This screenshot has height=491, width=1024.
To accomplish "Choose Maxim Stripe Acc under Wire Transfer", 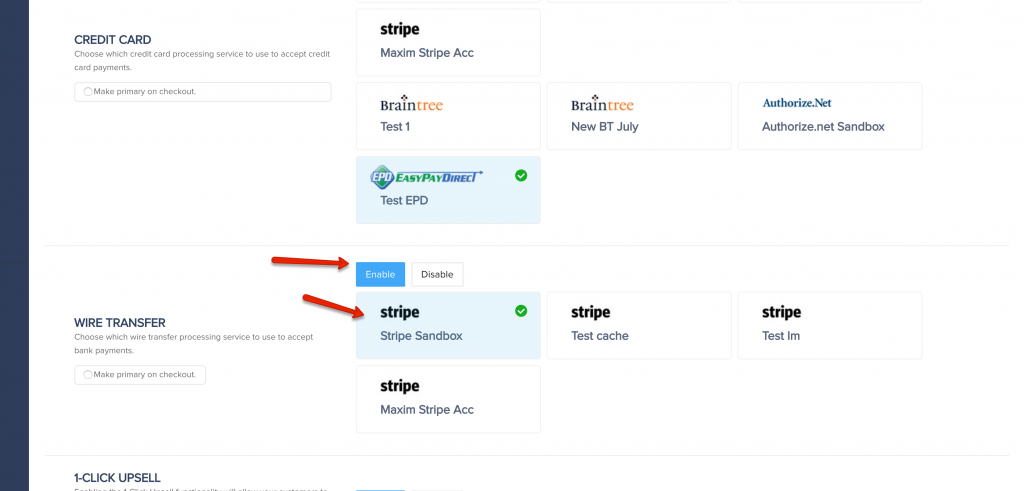I will [448, 399].
